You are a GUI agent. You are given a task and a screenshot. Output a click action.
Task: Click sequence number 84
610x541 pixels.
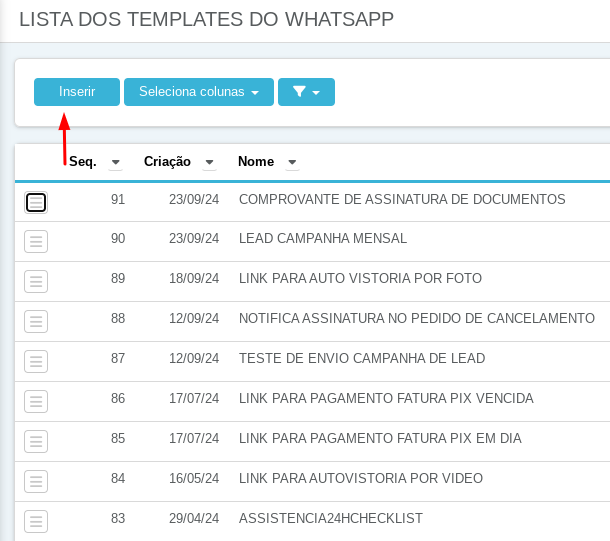118,478
